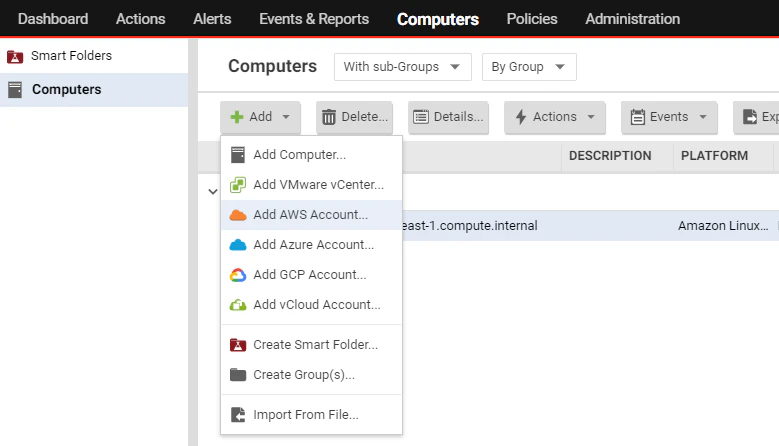
Task: Click the sidebar splitter bar
Action: (x=193, y=243)
